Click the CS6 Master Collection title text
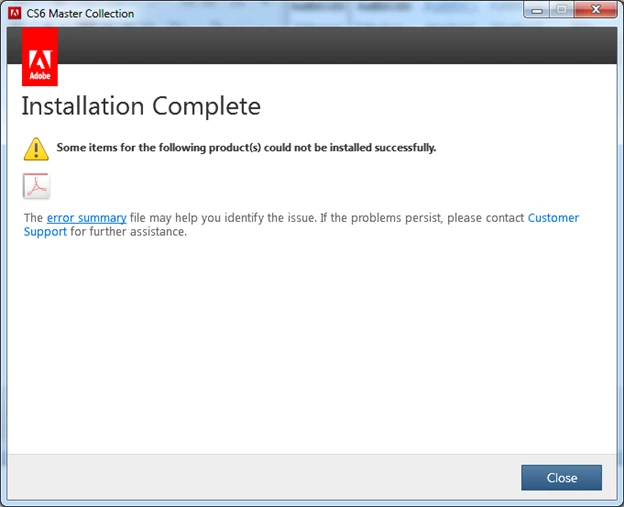Image resolution: width=624 pixels, height=507 pixels. coord(80,14)
